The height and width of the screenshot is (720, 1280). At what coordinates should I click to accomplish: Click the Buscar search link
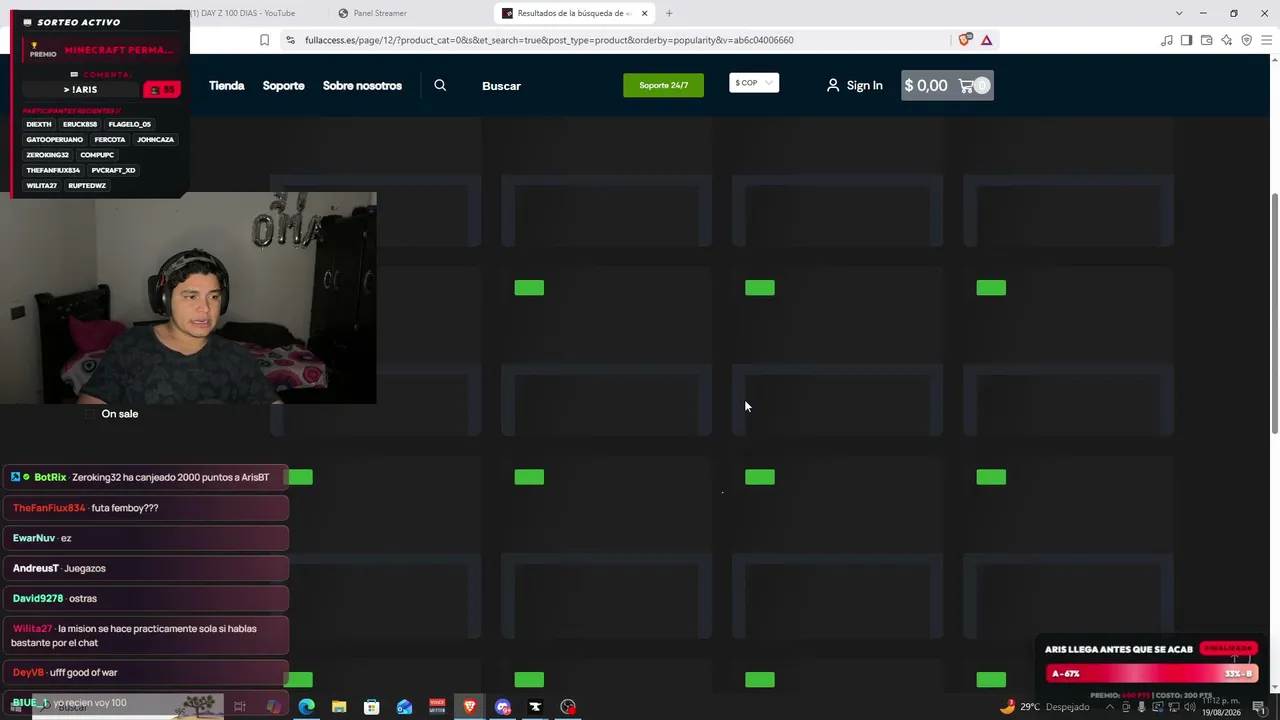501,86
